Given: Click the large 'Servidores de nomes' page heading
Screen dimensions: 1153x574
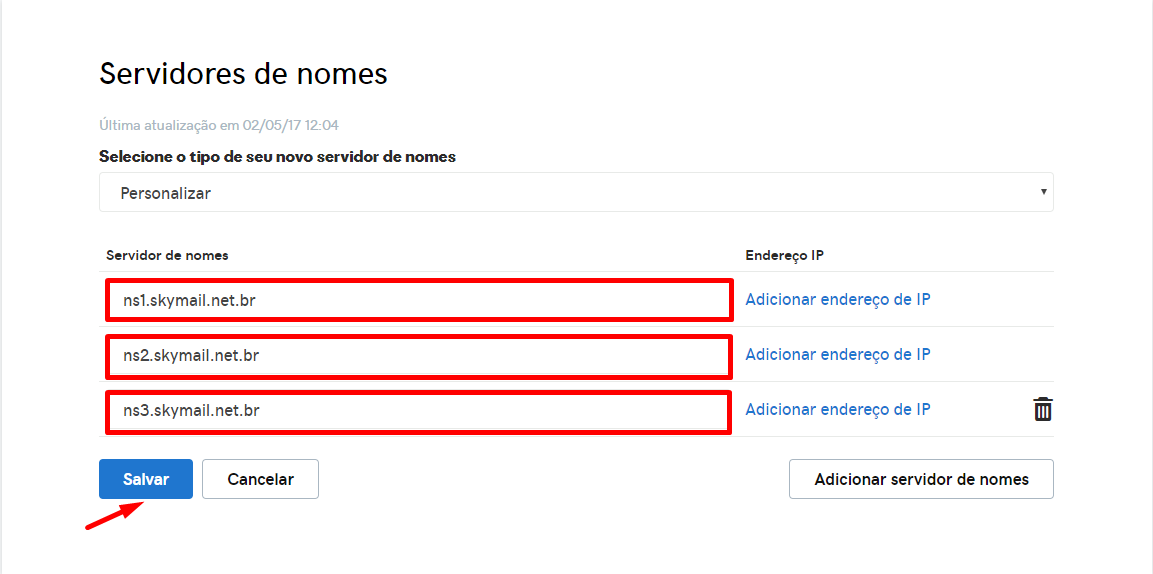Looking at the screenshot, I should pos(243,73).
